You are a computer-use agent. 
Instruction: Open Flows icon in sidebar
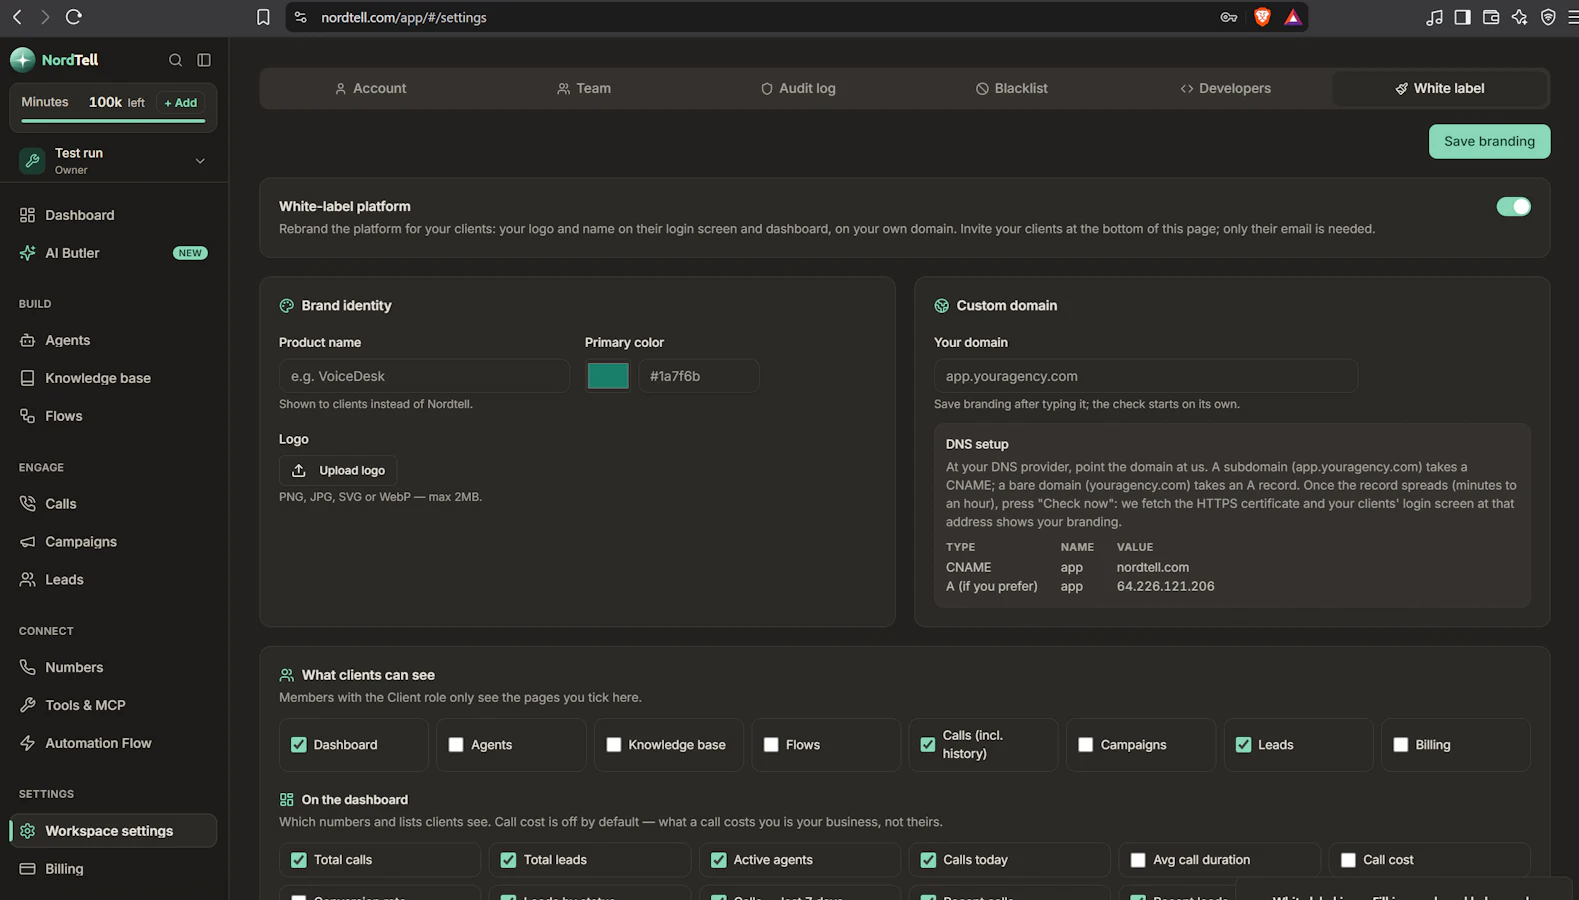27,416
